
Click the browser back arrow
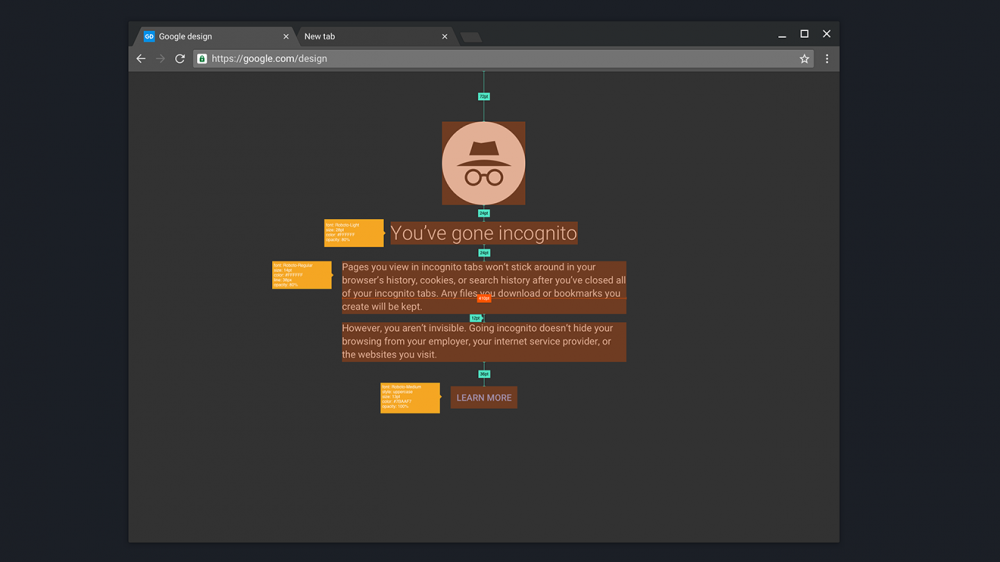click(141, 59)
